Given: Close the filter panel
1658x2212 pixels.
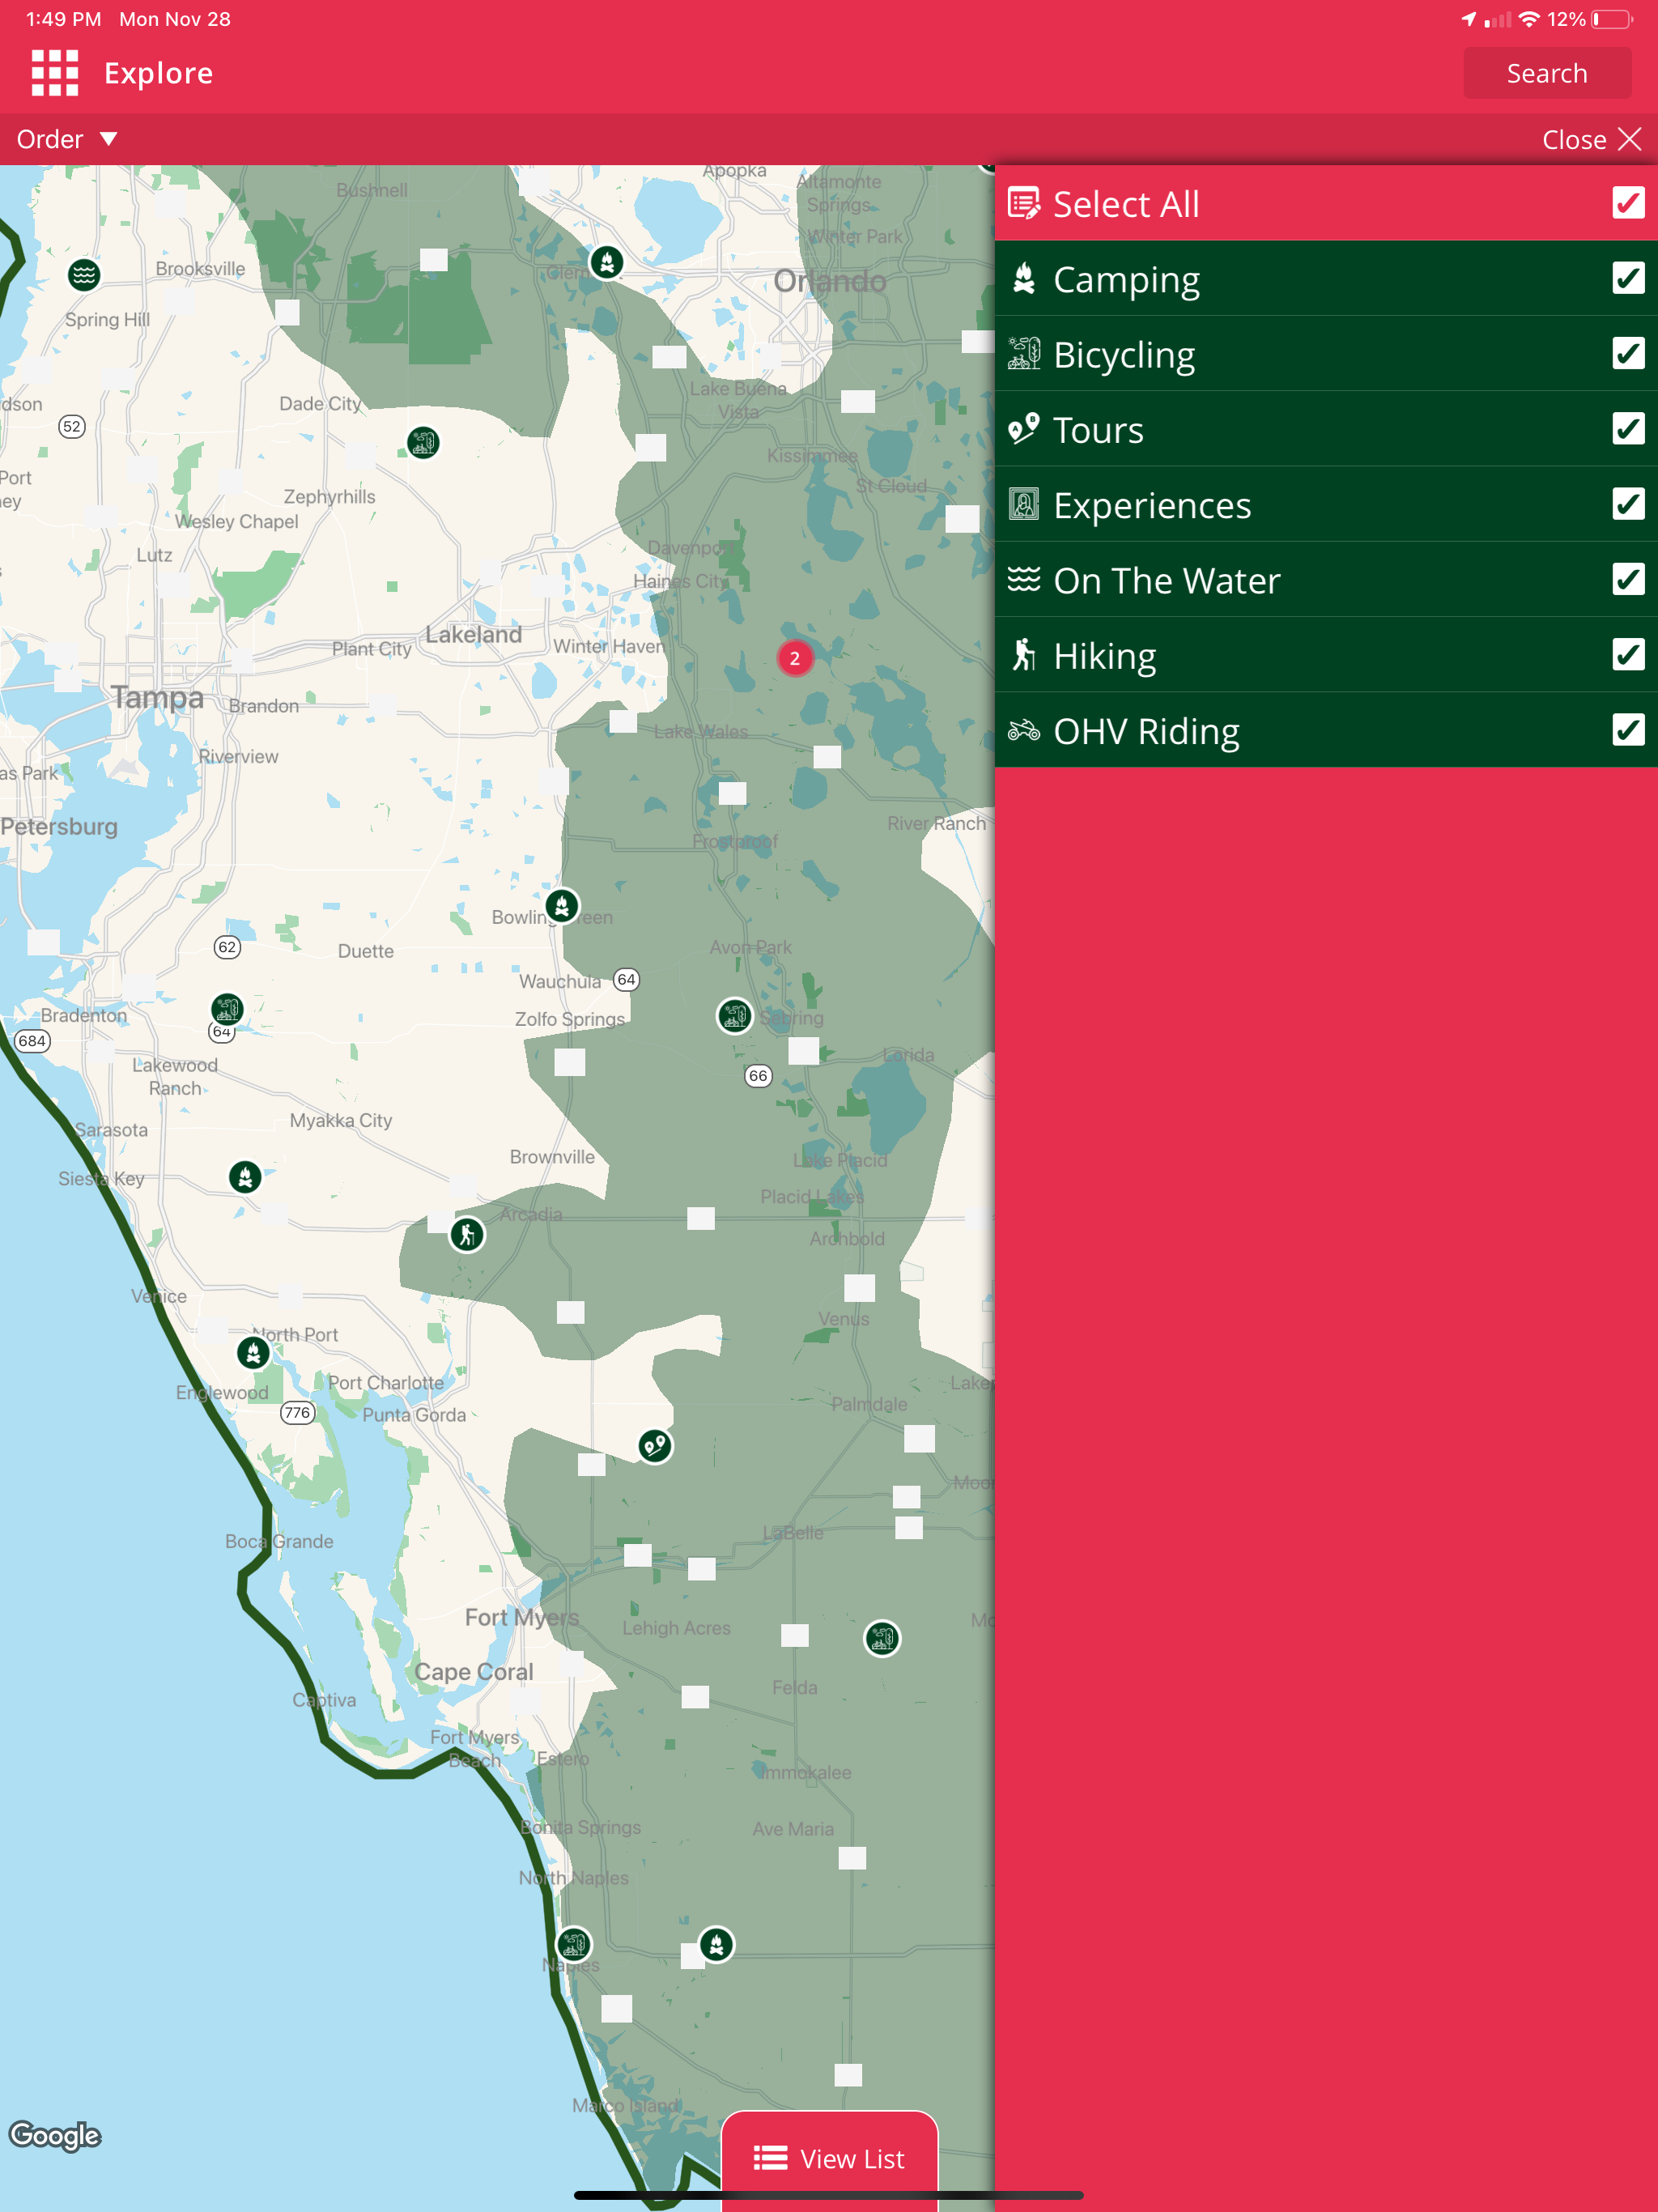Looking at the screenshot, I should tap(1591, 139).
